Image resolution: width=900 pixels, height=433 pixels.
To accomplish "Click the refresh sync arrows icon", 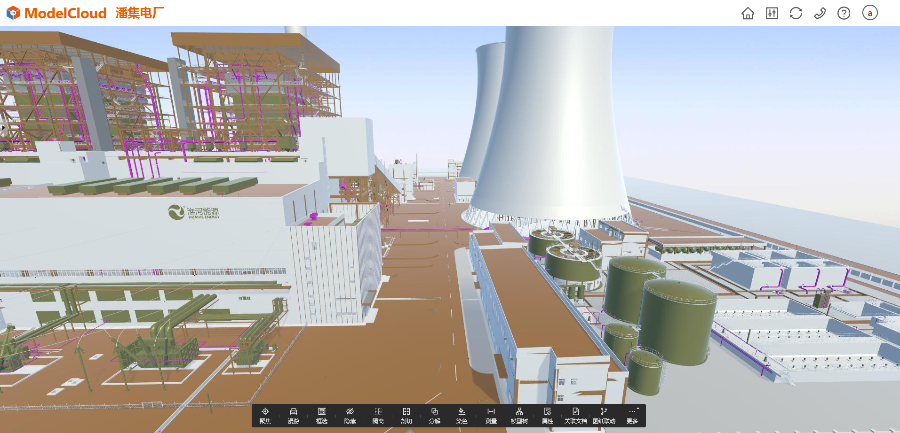I will click(796, 13).
